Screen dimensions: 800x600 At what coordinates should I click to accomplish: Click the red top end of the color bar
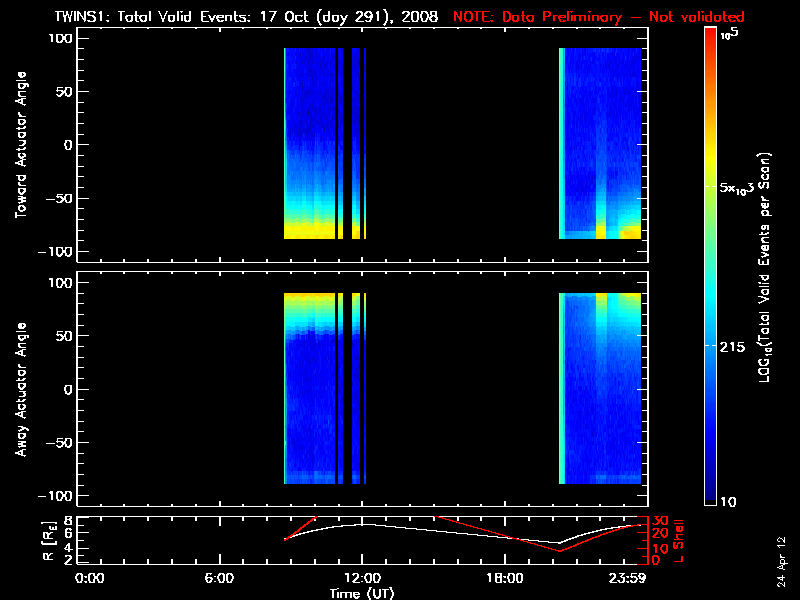click(x=710, y=40)
